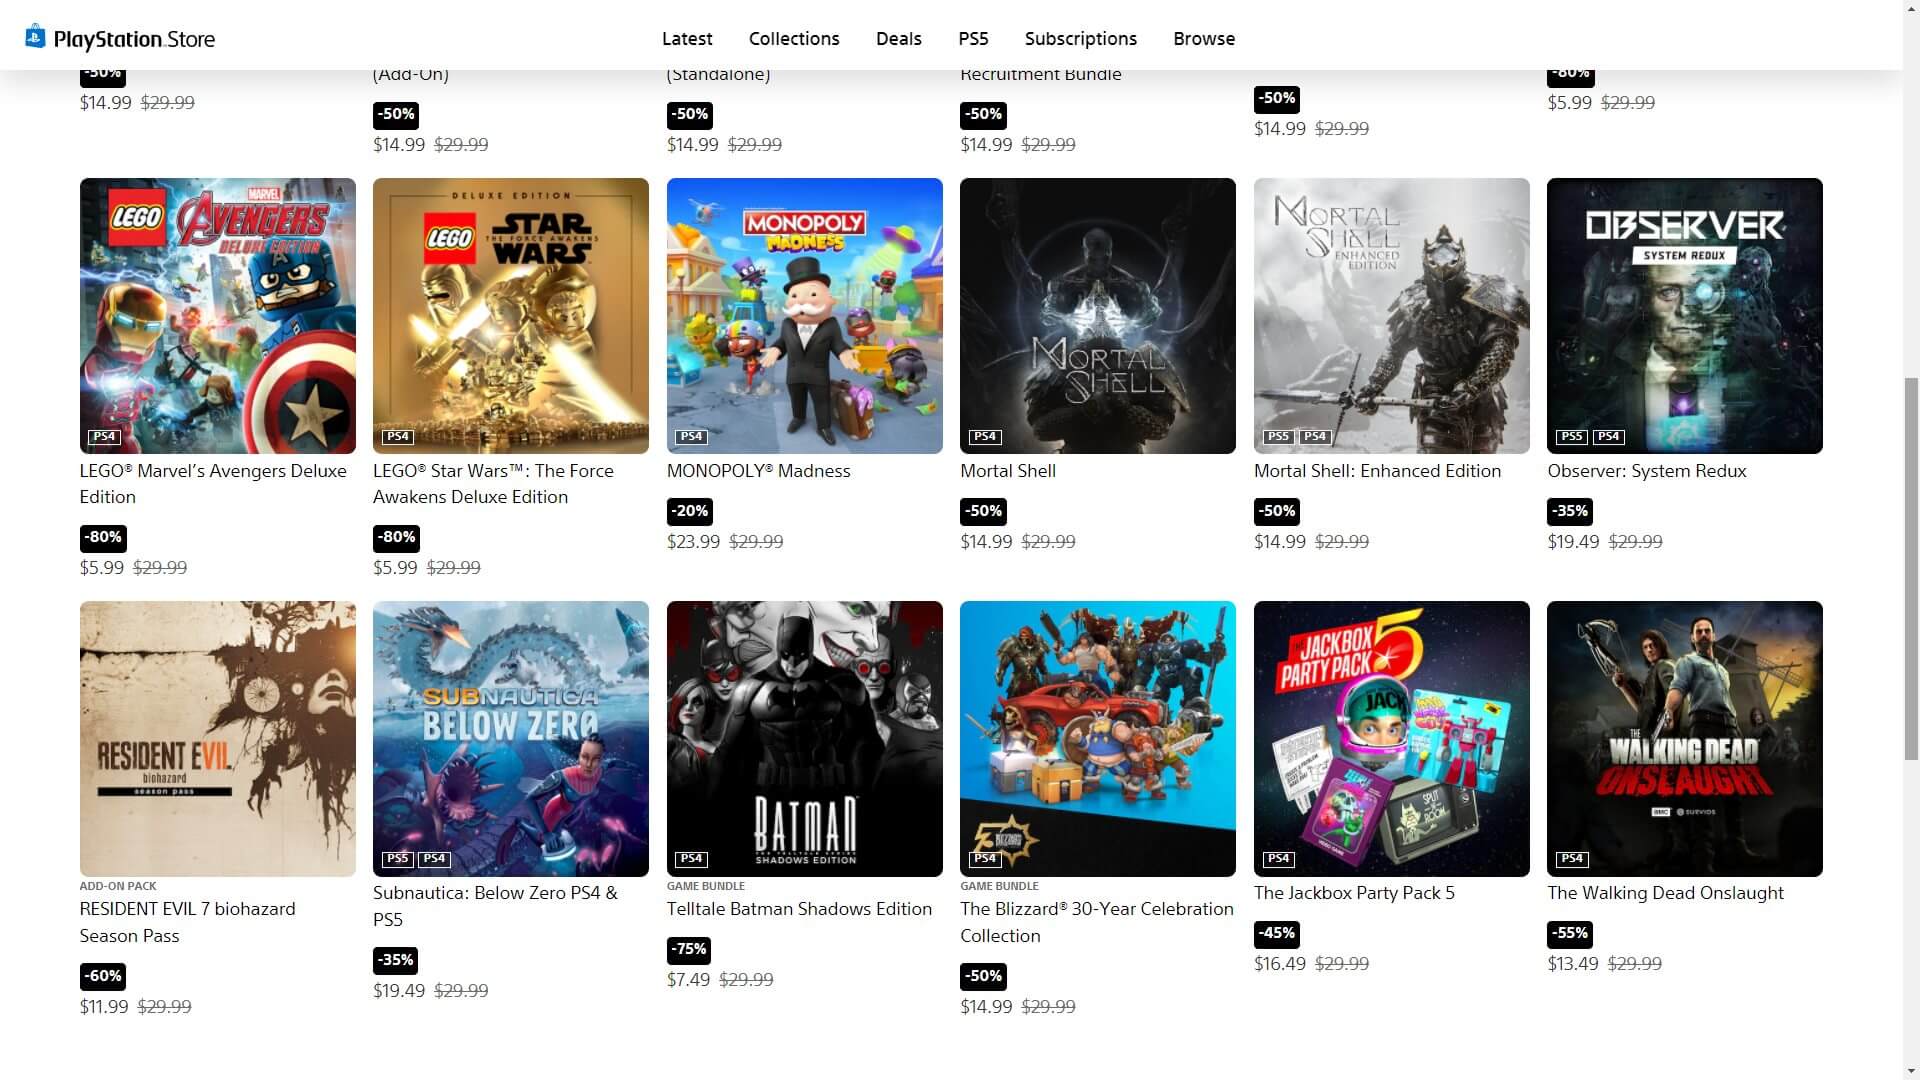Click the -20% badge under MONOPOLY Madness
1920x1080 pixels.
pyautogui.click(x=690, y=511)
